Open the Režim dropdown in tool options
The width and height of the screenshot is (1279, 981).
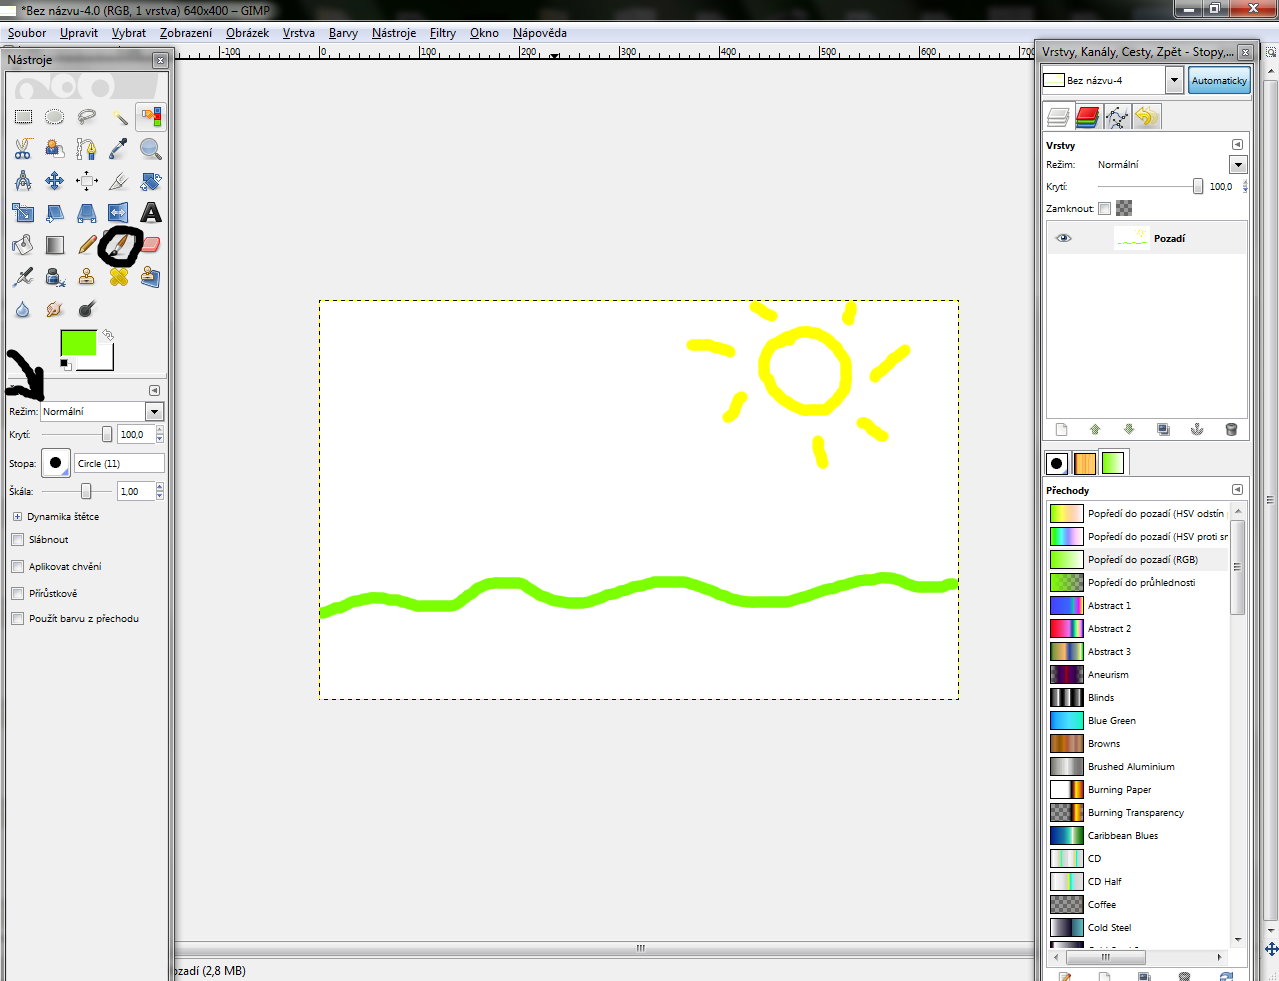[154, 412]
